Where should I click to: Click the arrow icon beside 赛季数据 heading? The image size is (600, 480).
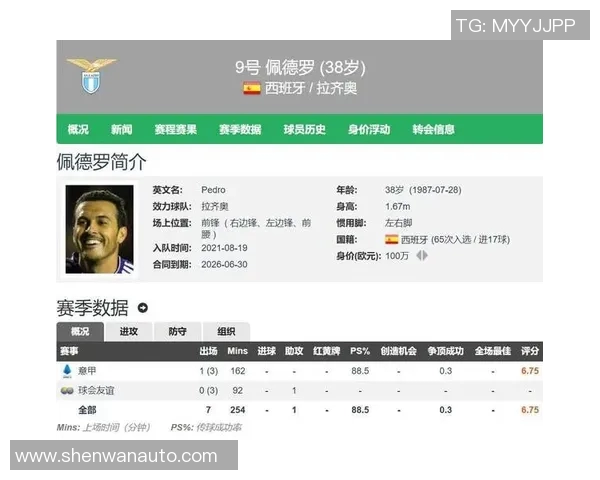[x=143, y=308]
